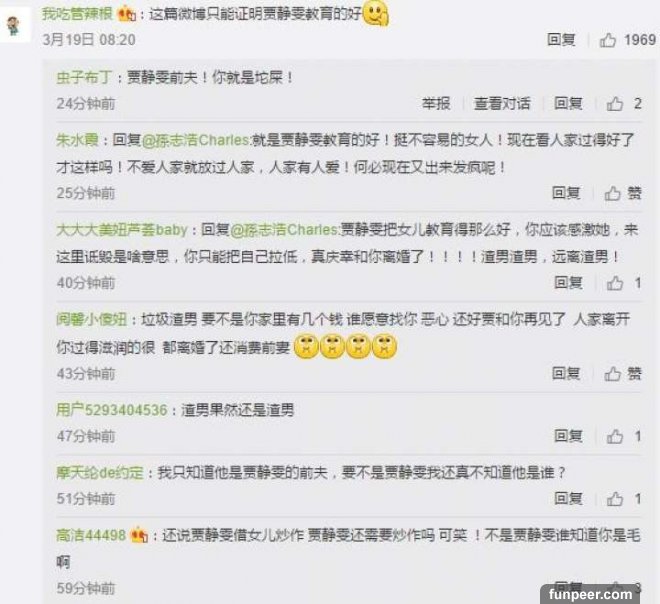Visit 大大大美妞芦荟baby's profile
Screen dimensions: 660x604
click(122, 230)
